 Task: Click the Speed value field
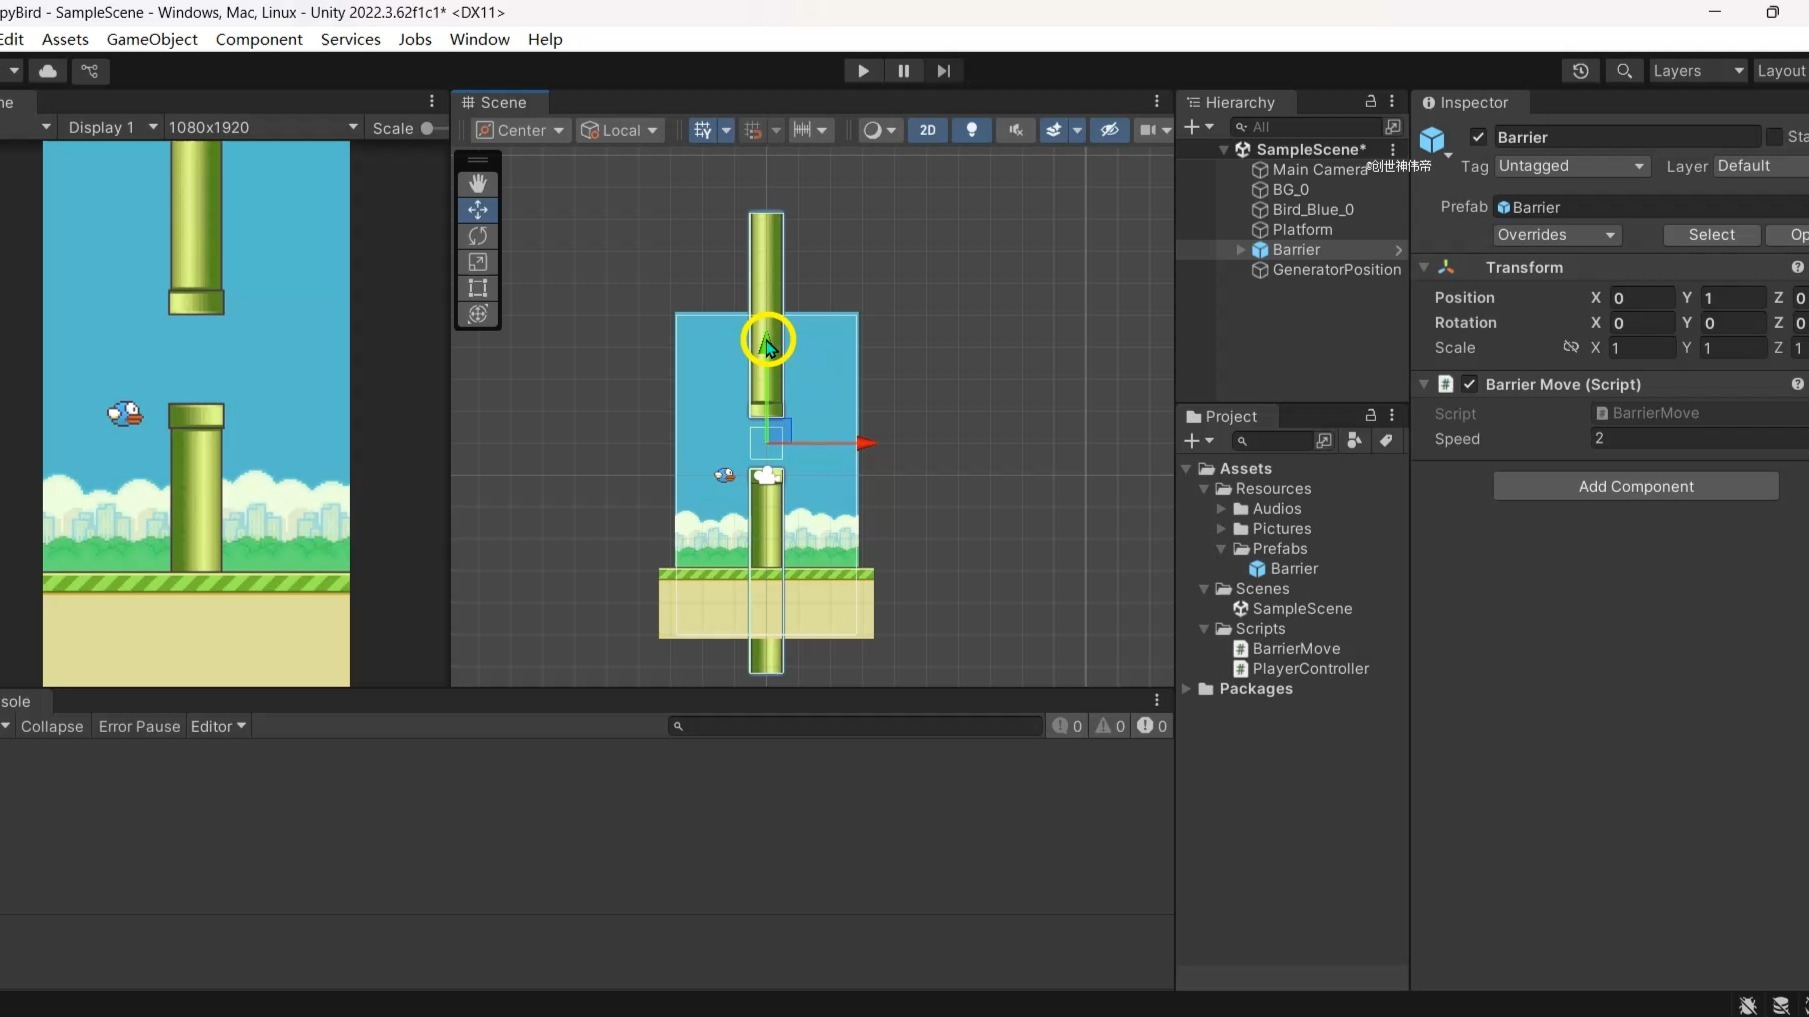[x=1699, y=438]
